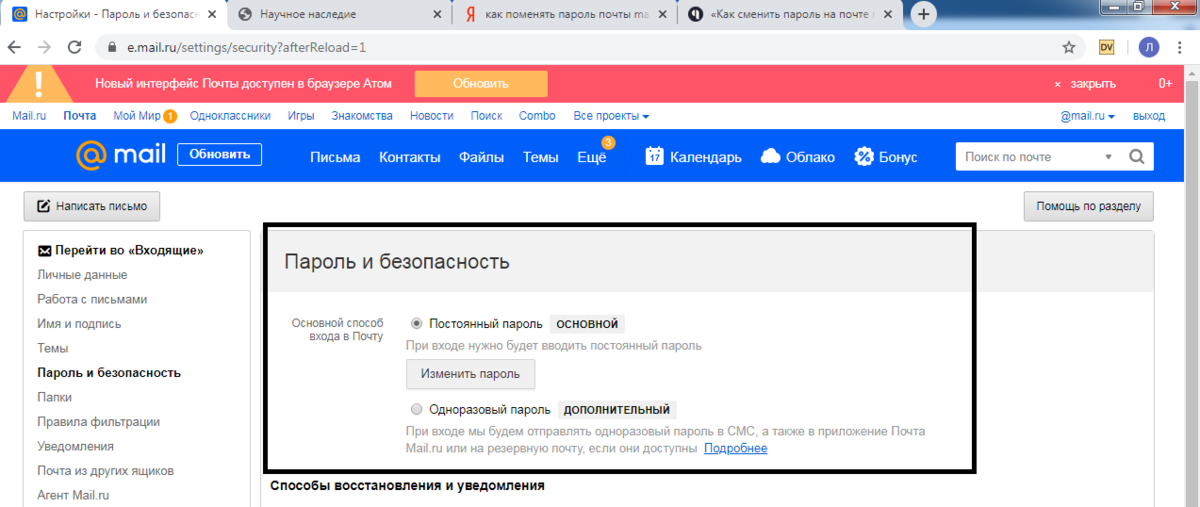Viewport: 1200px width, 507px height.
Task: Open Бонус percent badge icon
Action: coord(864,156)
